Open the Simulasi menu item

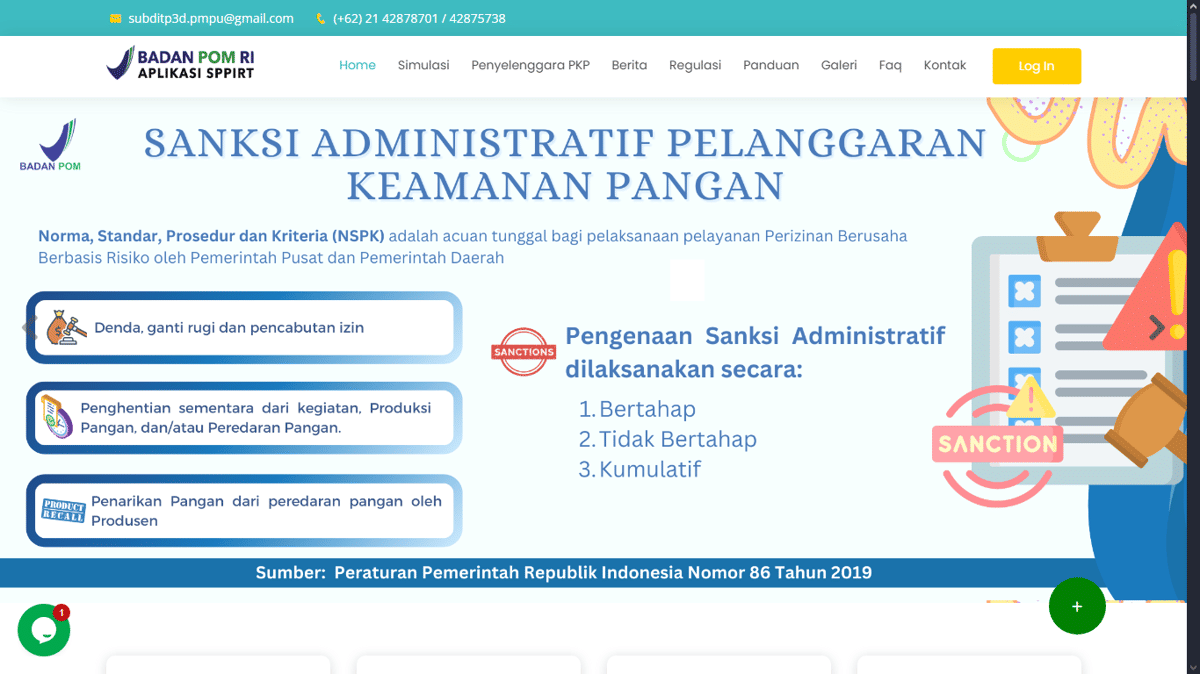[423, 66]
